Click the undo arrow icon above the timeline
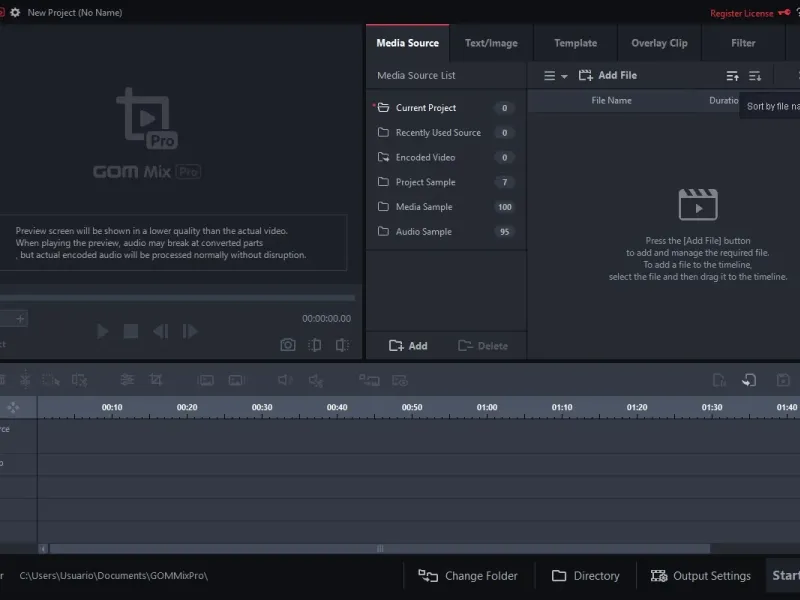This screenshot has height=600, width=800. pos(748,380)
